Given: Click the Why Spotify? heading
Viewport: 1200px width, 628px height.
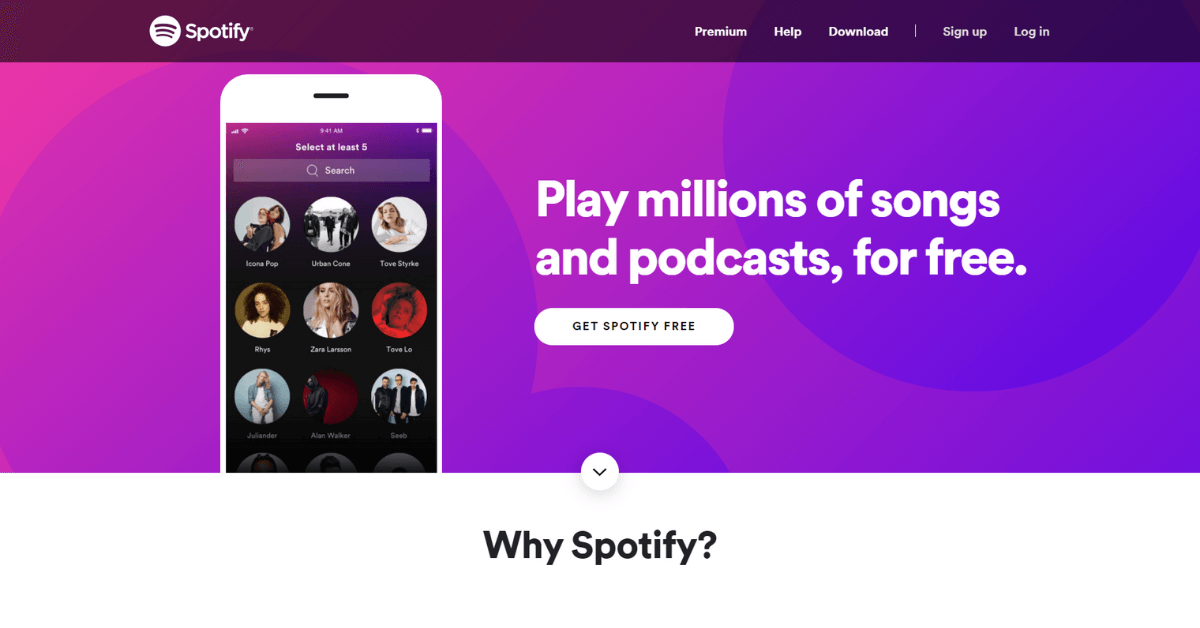Looking at the screenshot, I should pyautogui.click(x=600, y=545).
